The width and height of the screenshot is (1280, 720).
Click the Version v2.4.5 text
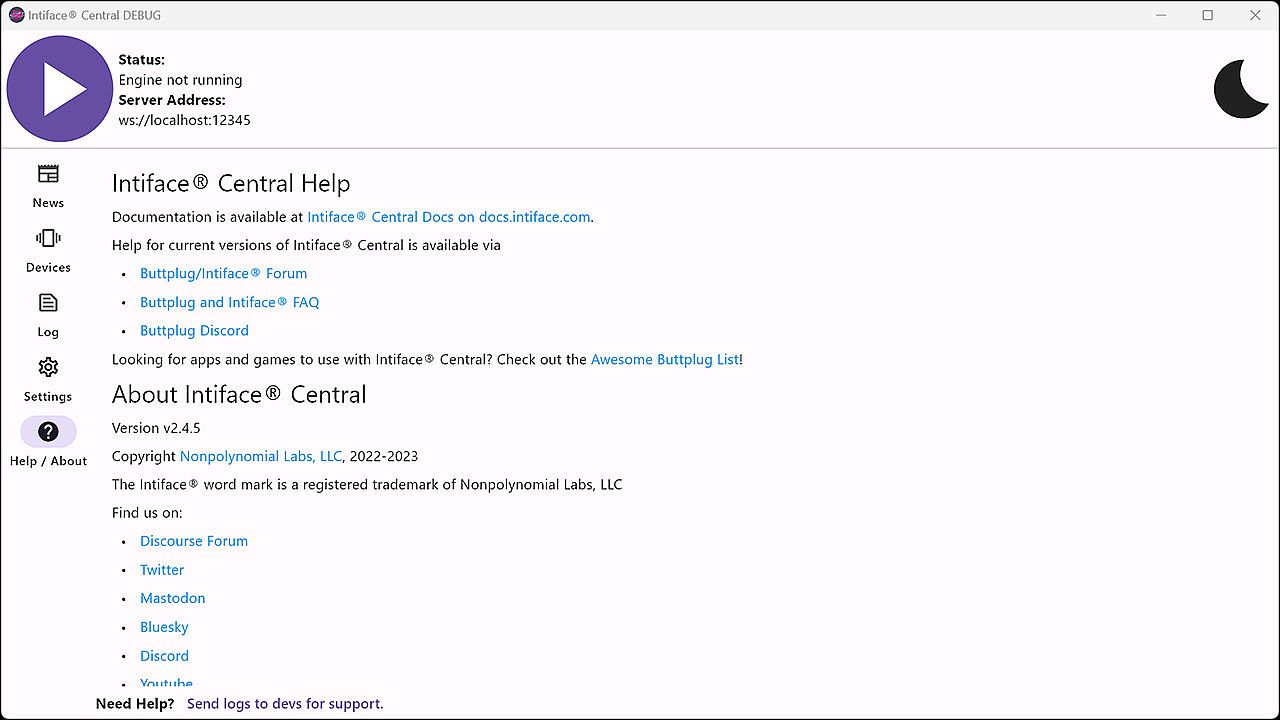click(156, 428)
